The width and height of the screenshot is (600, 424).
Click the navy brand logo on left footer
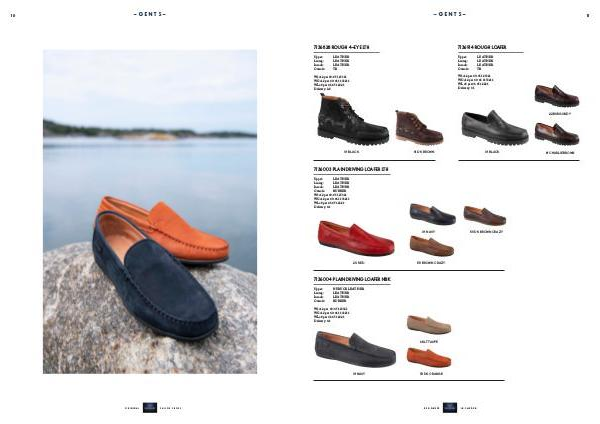(150, 408)
